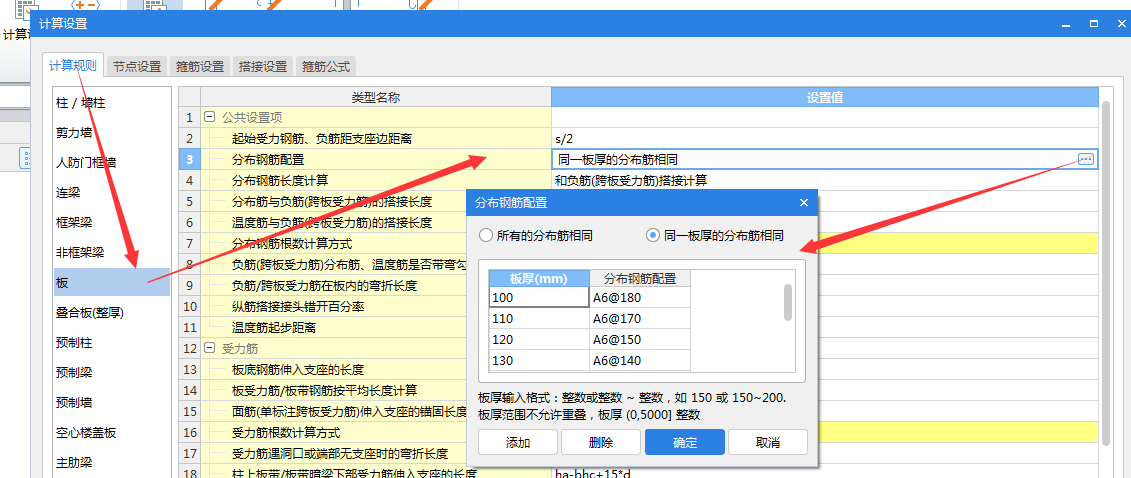The height and width of the screenshot is (478, 1131).
Task: Open the 箍筋设置 tab
Action: (200, 66)
